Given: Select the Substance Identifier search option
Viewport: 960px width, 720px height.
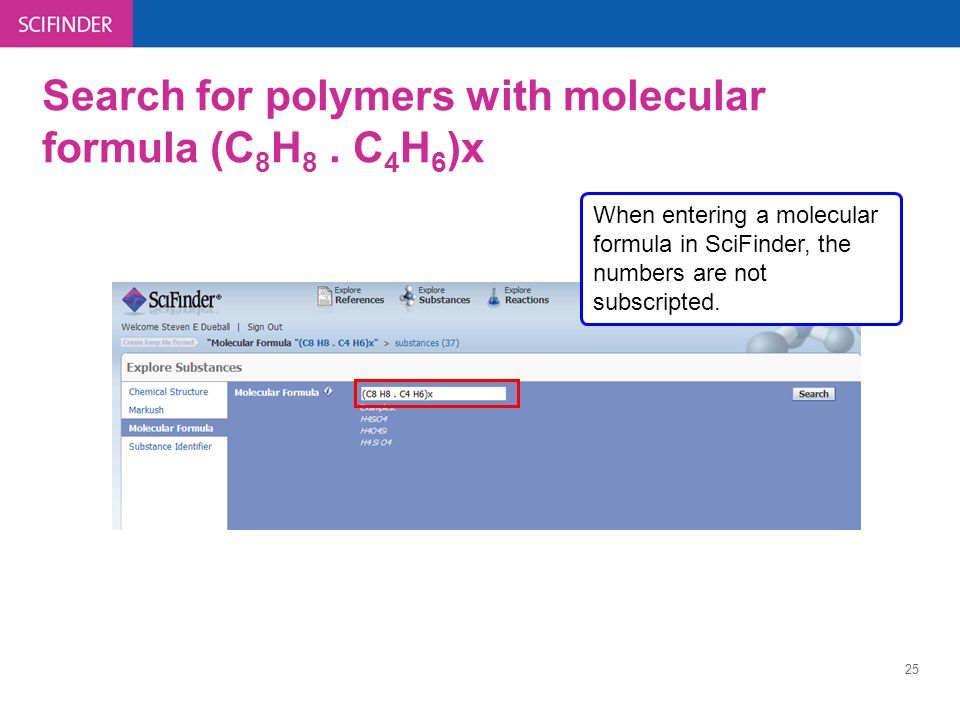Looking at the screenshot, I should click(170, 447).
